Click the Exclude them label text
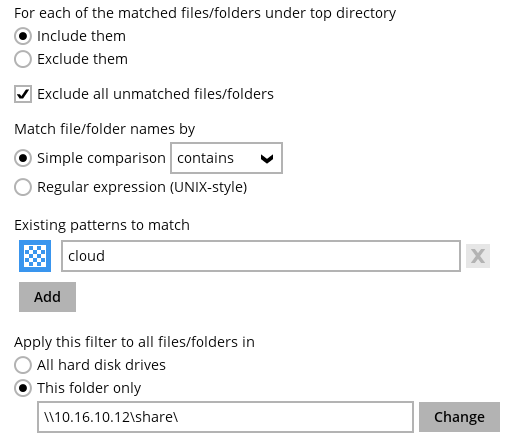The height and width of the screenshot is (443, 517). tap(82, 59)
